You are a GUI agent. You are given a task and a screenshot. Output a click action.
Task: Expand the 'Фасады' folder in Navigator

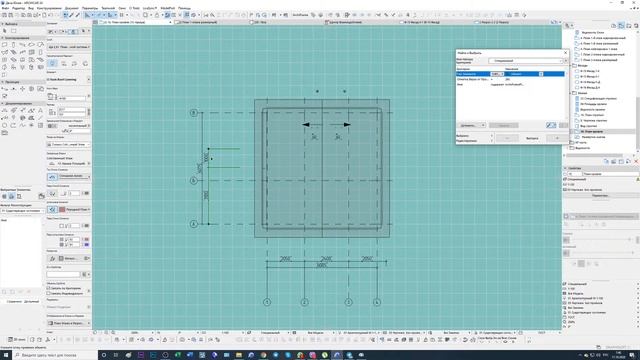tap(571, 65)
